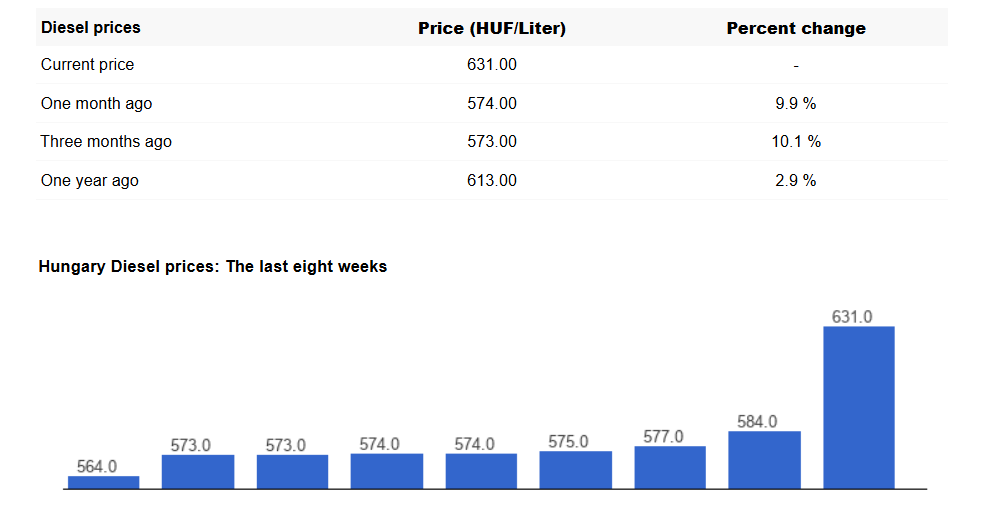The height and width of the screenshot is (514, 985).
Task: Click the Three months ago row label
Action: [106, 142]
